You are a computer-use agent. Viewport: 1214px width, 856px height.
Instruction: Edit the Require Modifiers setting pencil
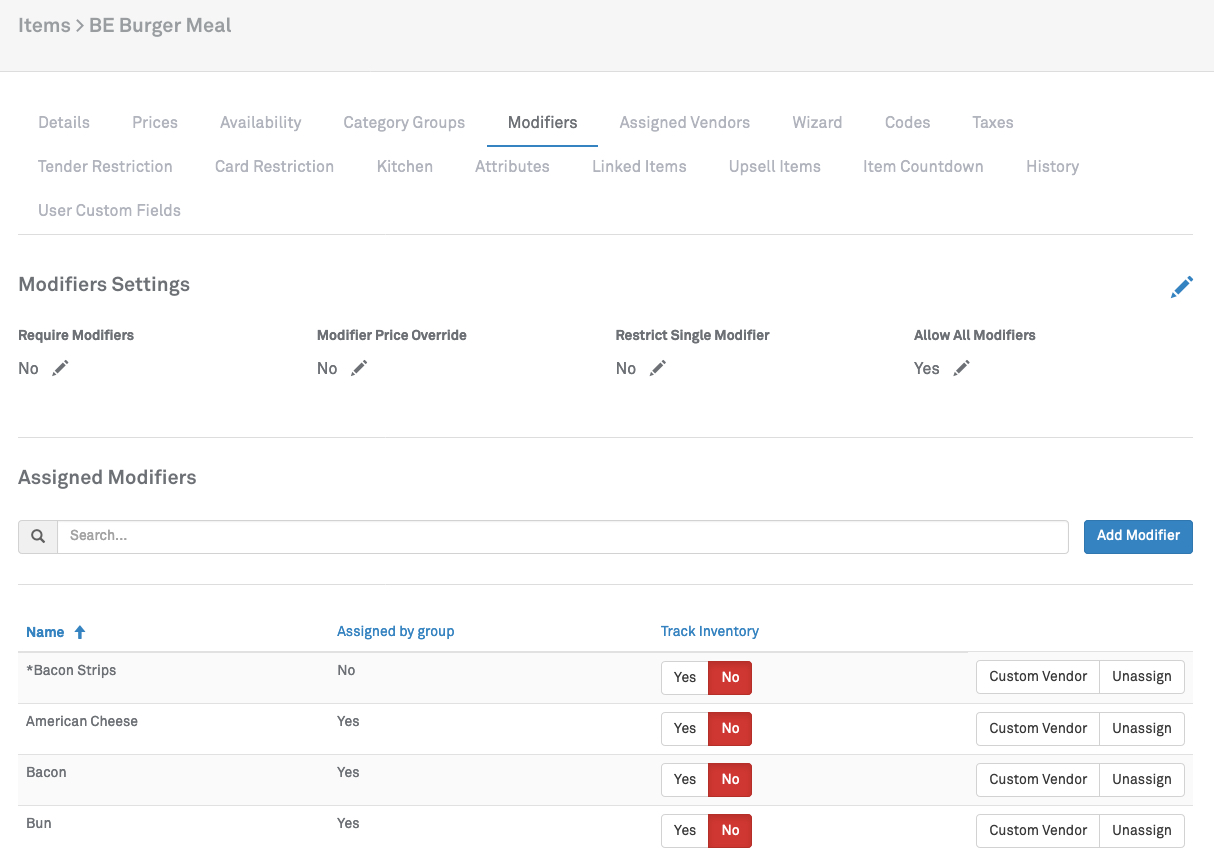tap(61, 368)
